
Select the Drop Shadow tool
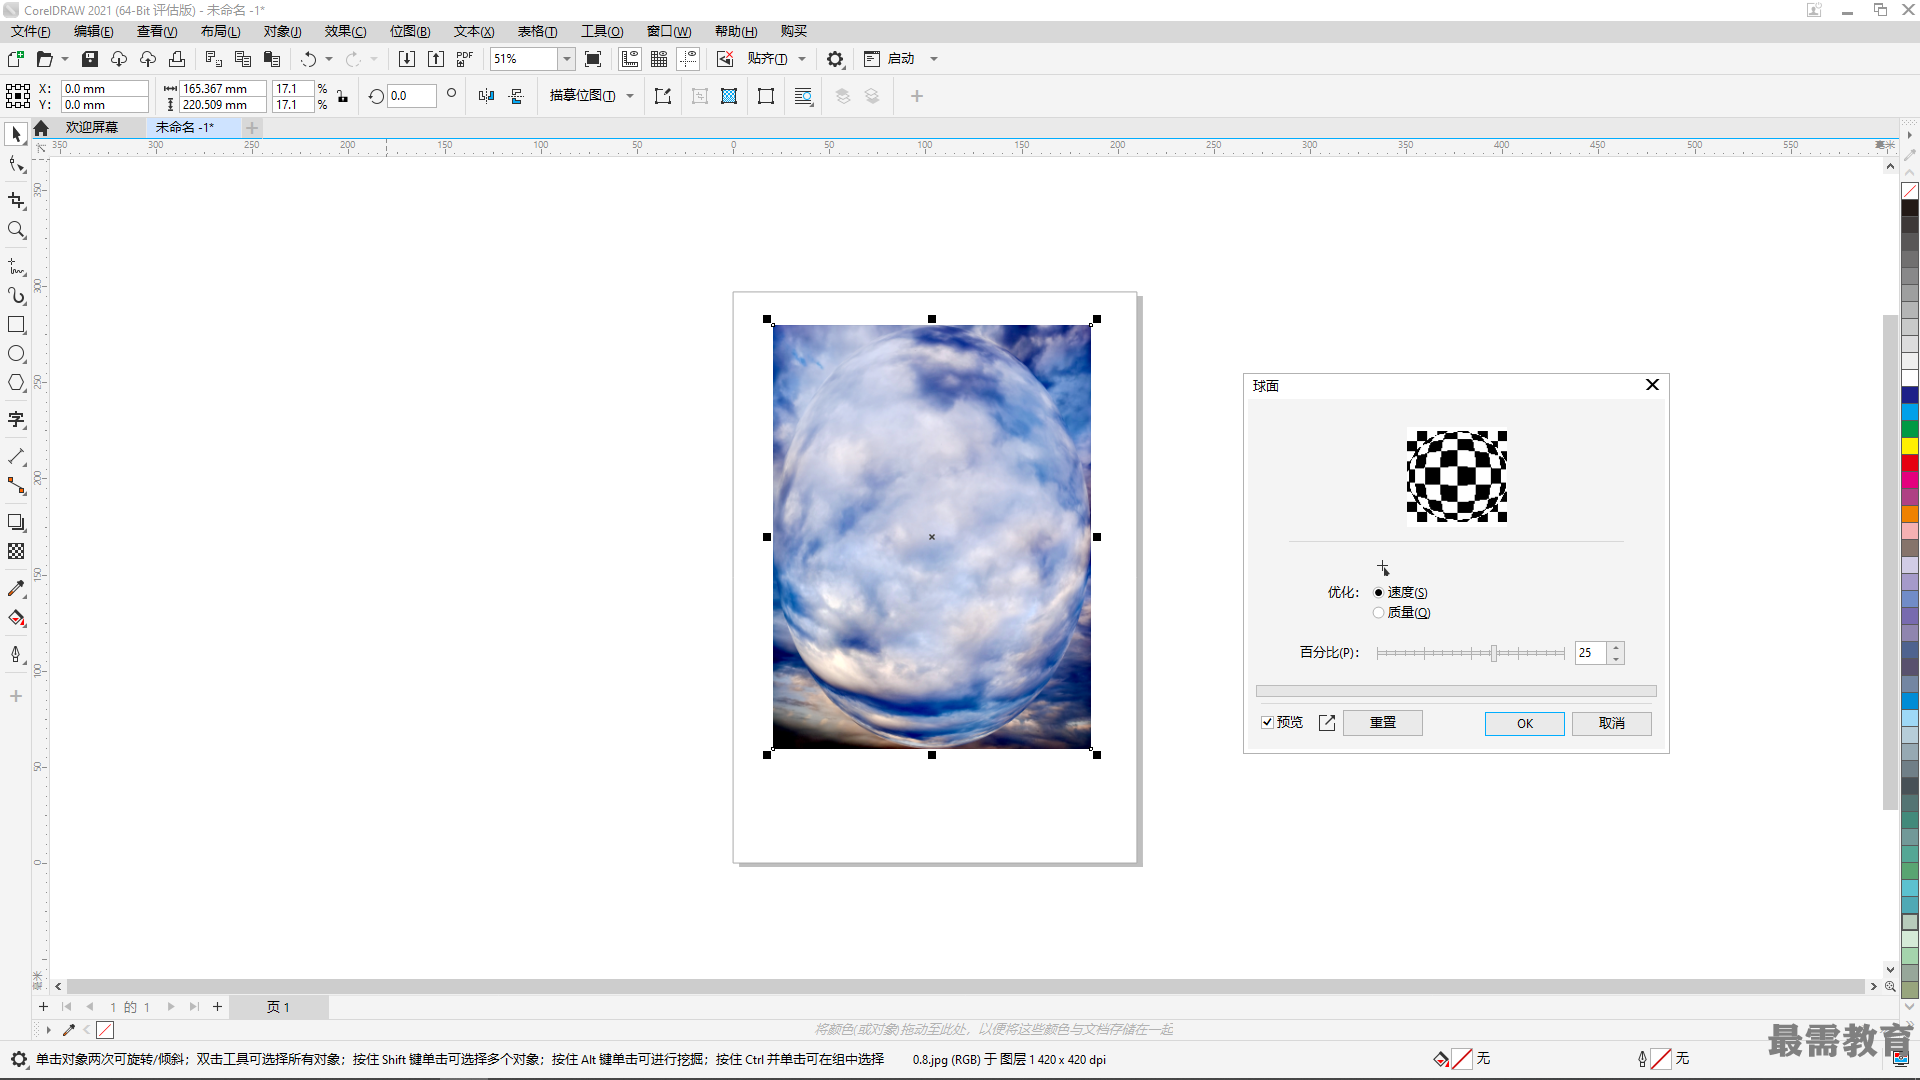click(16, 522)
